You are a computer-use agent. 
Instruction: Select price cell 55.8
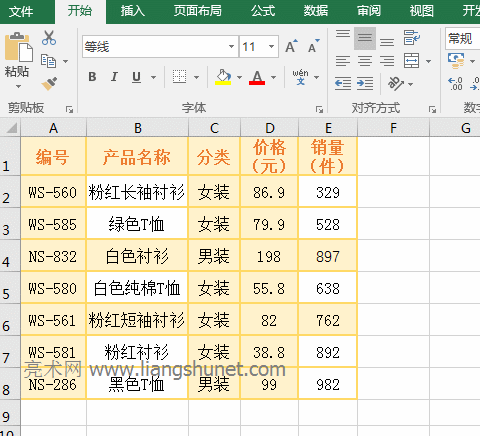click(269, 288)
